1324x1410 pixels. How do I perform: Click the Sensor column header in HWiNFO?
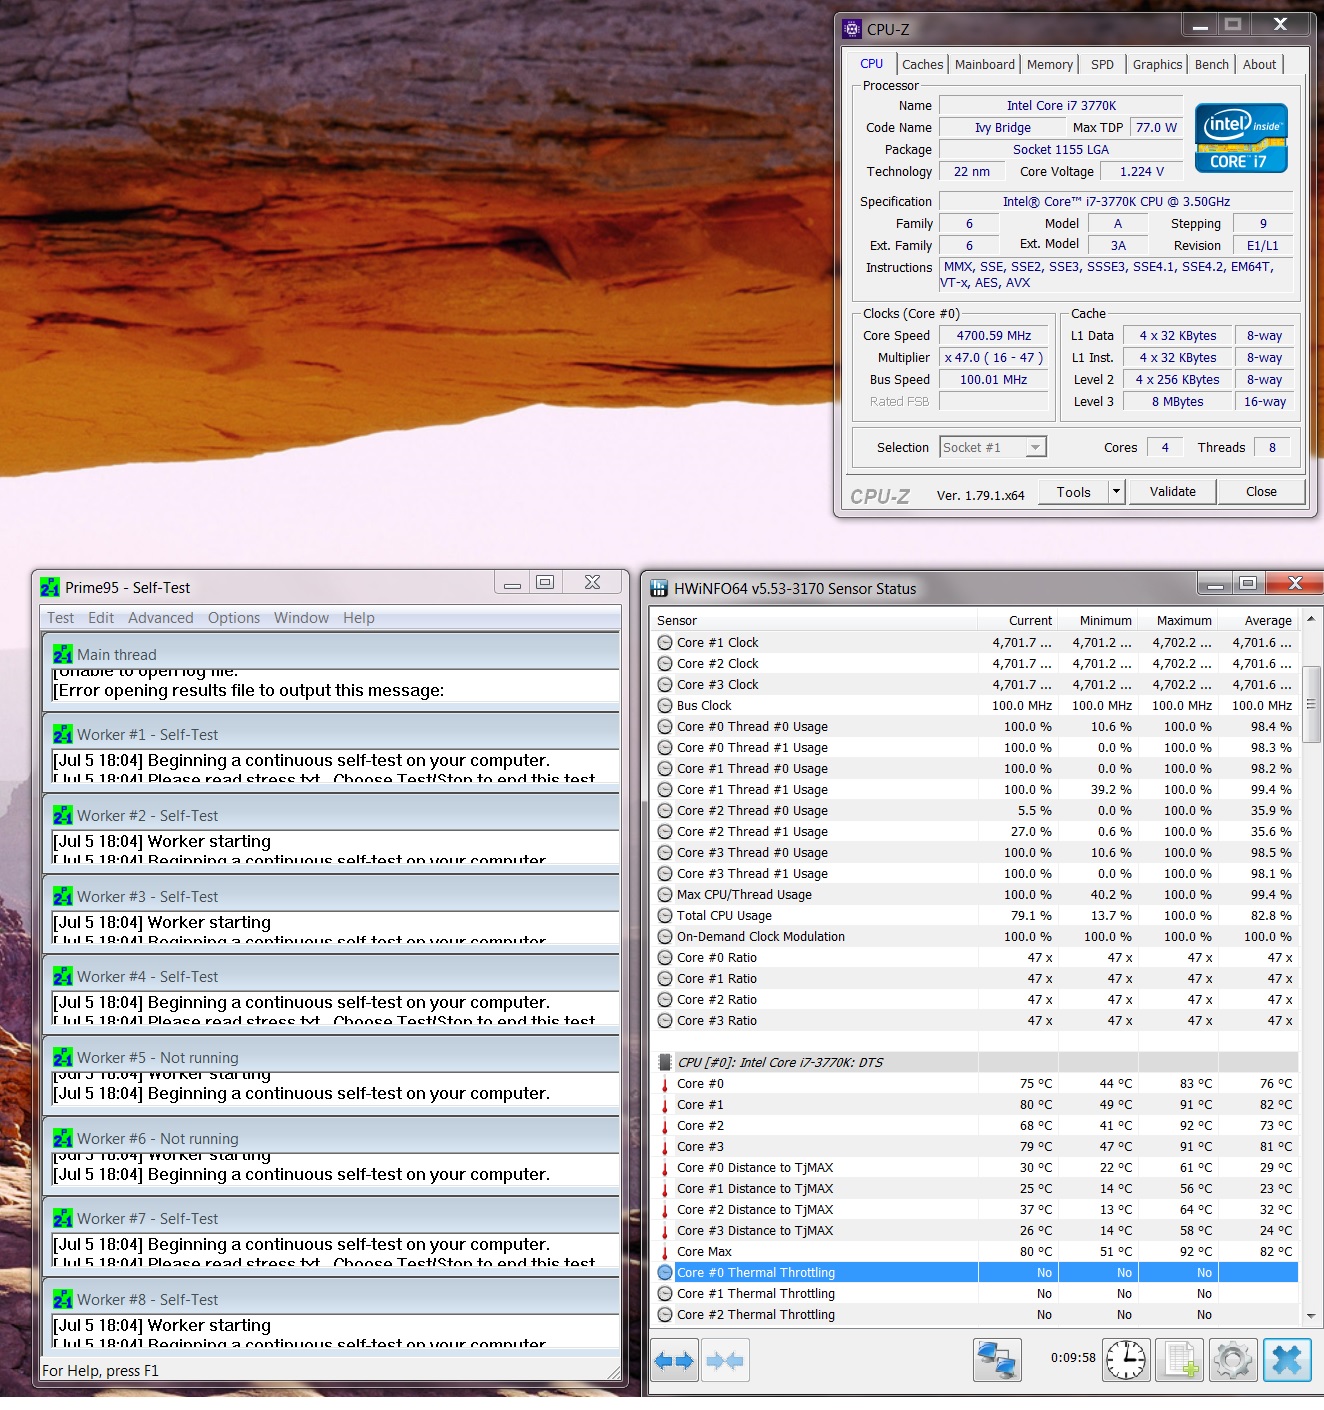pos(814,620)
